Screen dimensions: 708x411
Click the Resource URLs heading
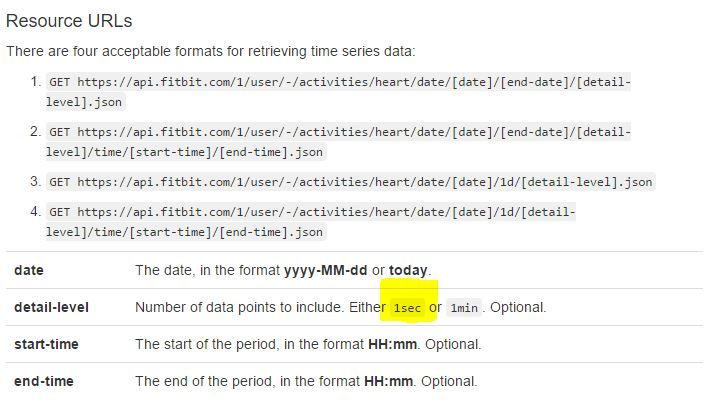(69, 20)
